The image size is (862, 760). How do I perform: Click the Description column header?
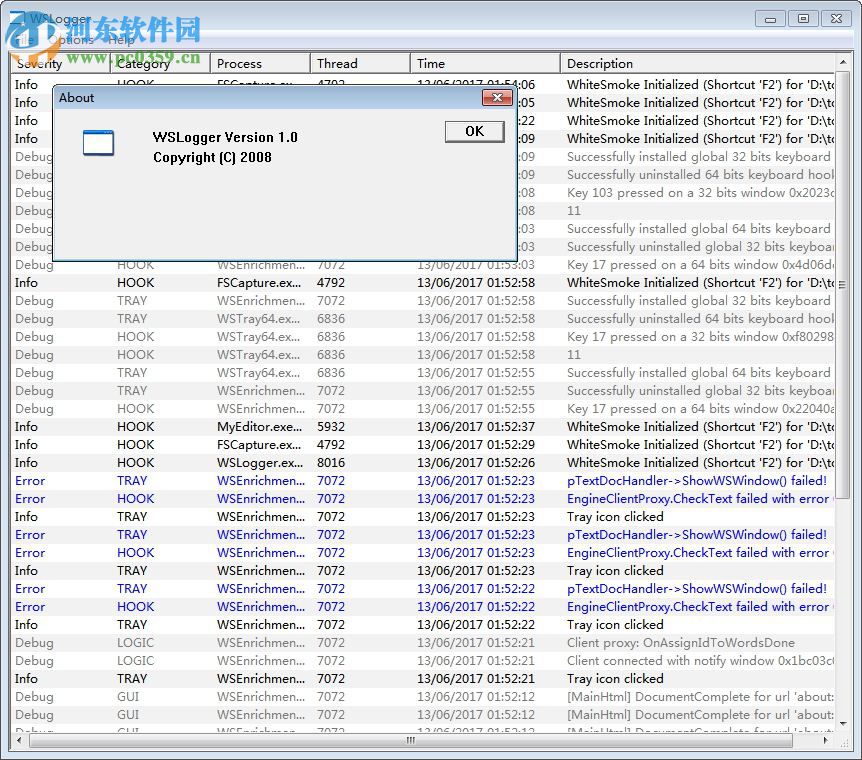tap(696, 63)
